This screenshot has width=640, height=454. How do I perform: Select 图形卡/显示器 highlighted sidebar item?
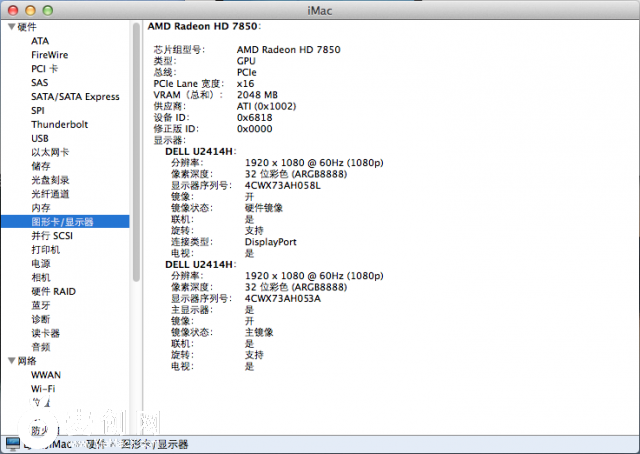tap(62, 221)
